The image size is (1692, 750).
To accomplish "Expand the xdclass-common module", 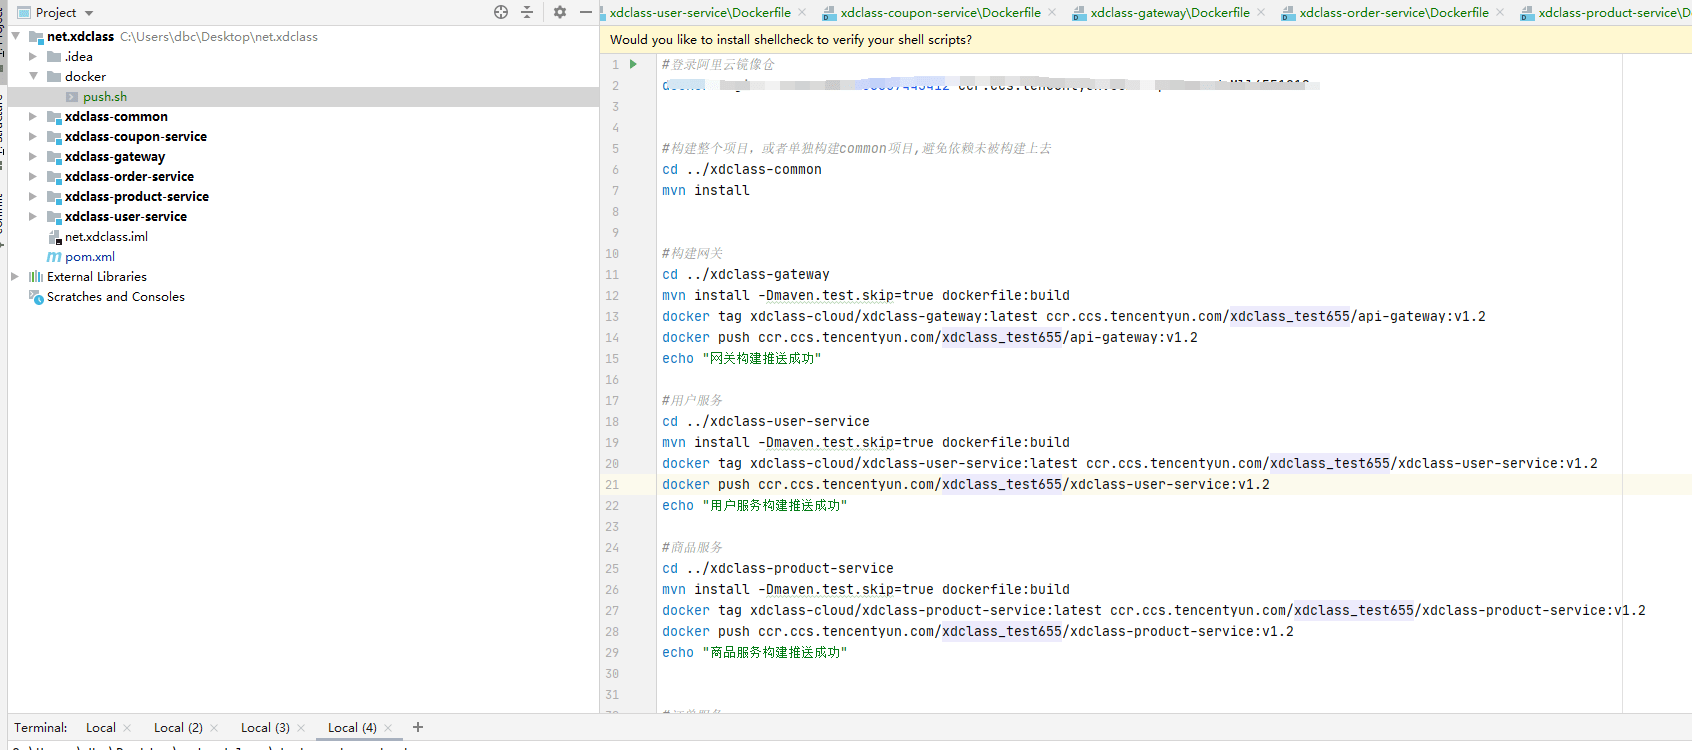I will point(33,117).
